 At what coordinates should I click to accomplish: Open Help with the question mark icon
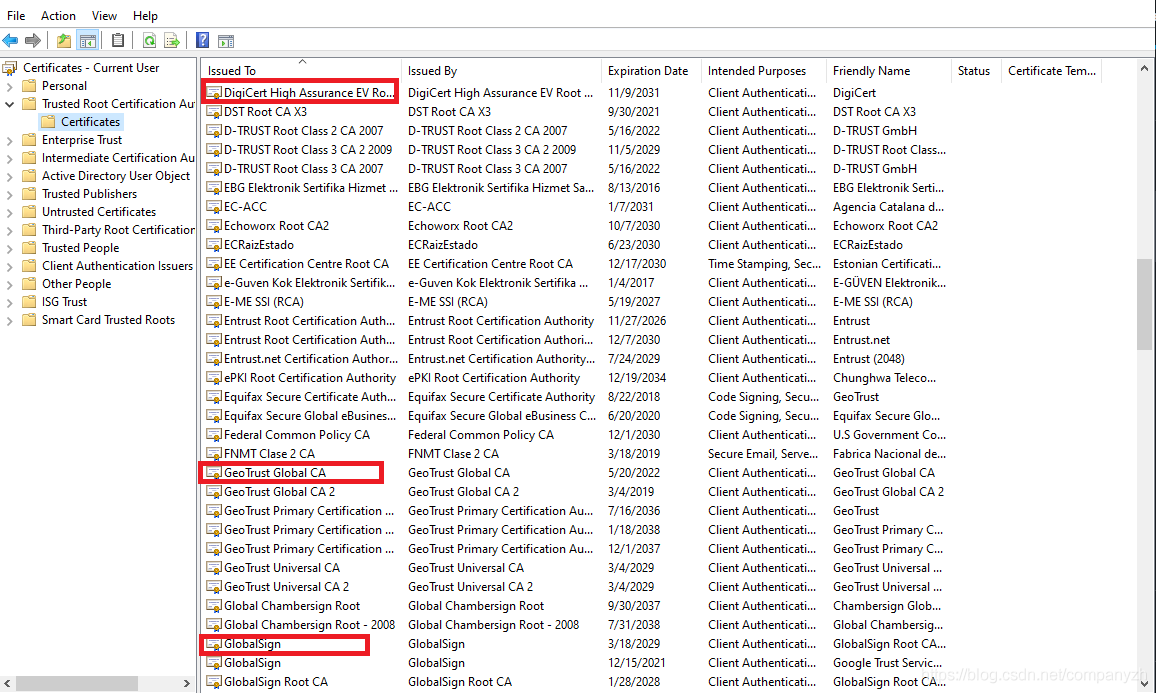(202, 41)
